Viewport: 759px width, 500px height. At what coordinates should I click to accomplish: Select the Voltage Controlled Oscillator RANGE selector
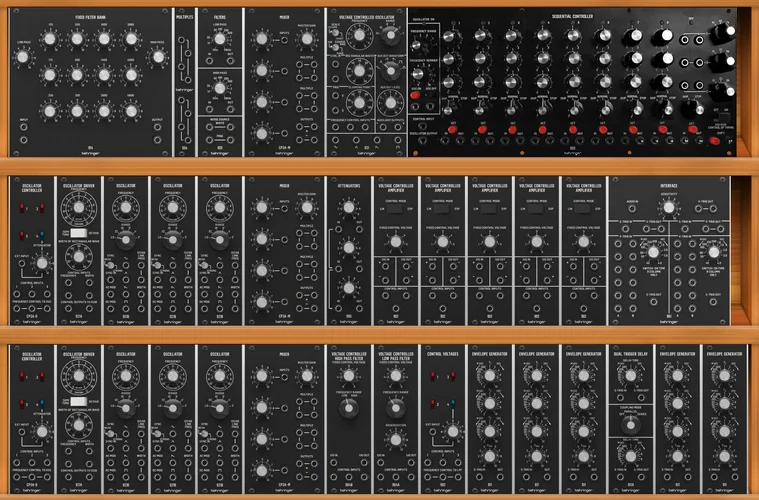pos(390,36)
